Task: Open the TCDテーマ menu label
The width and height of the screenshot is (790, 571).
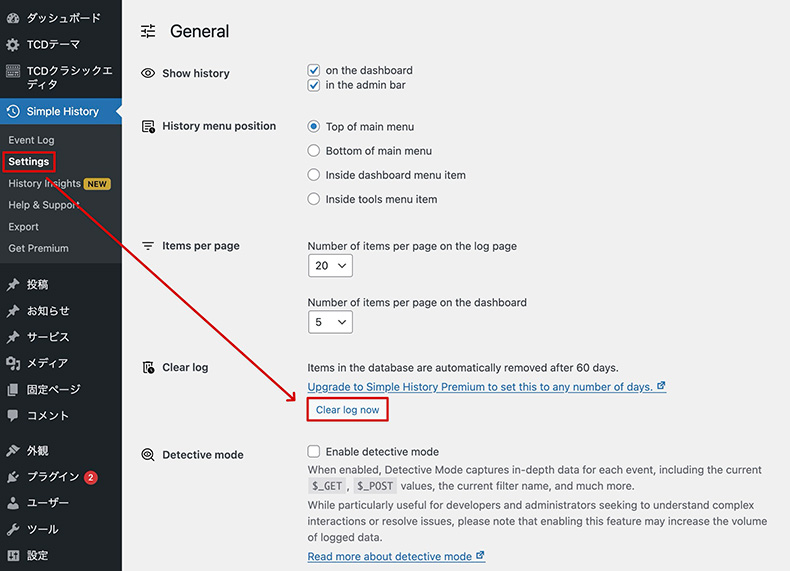Action: coord(53,44)
